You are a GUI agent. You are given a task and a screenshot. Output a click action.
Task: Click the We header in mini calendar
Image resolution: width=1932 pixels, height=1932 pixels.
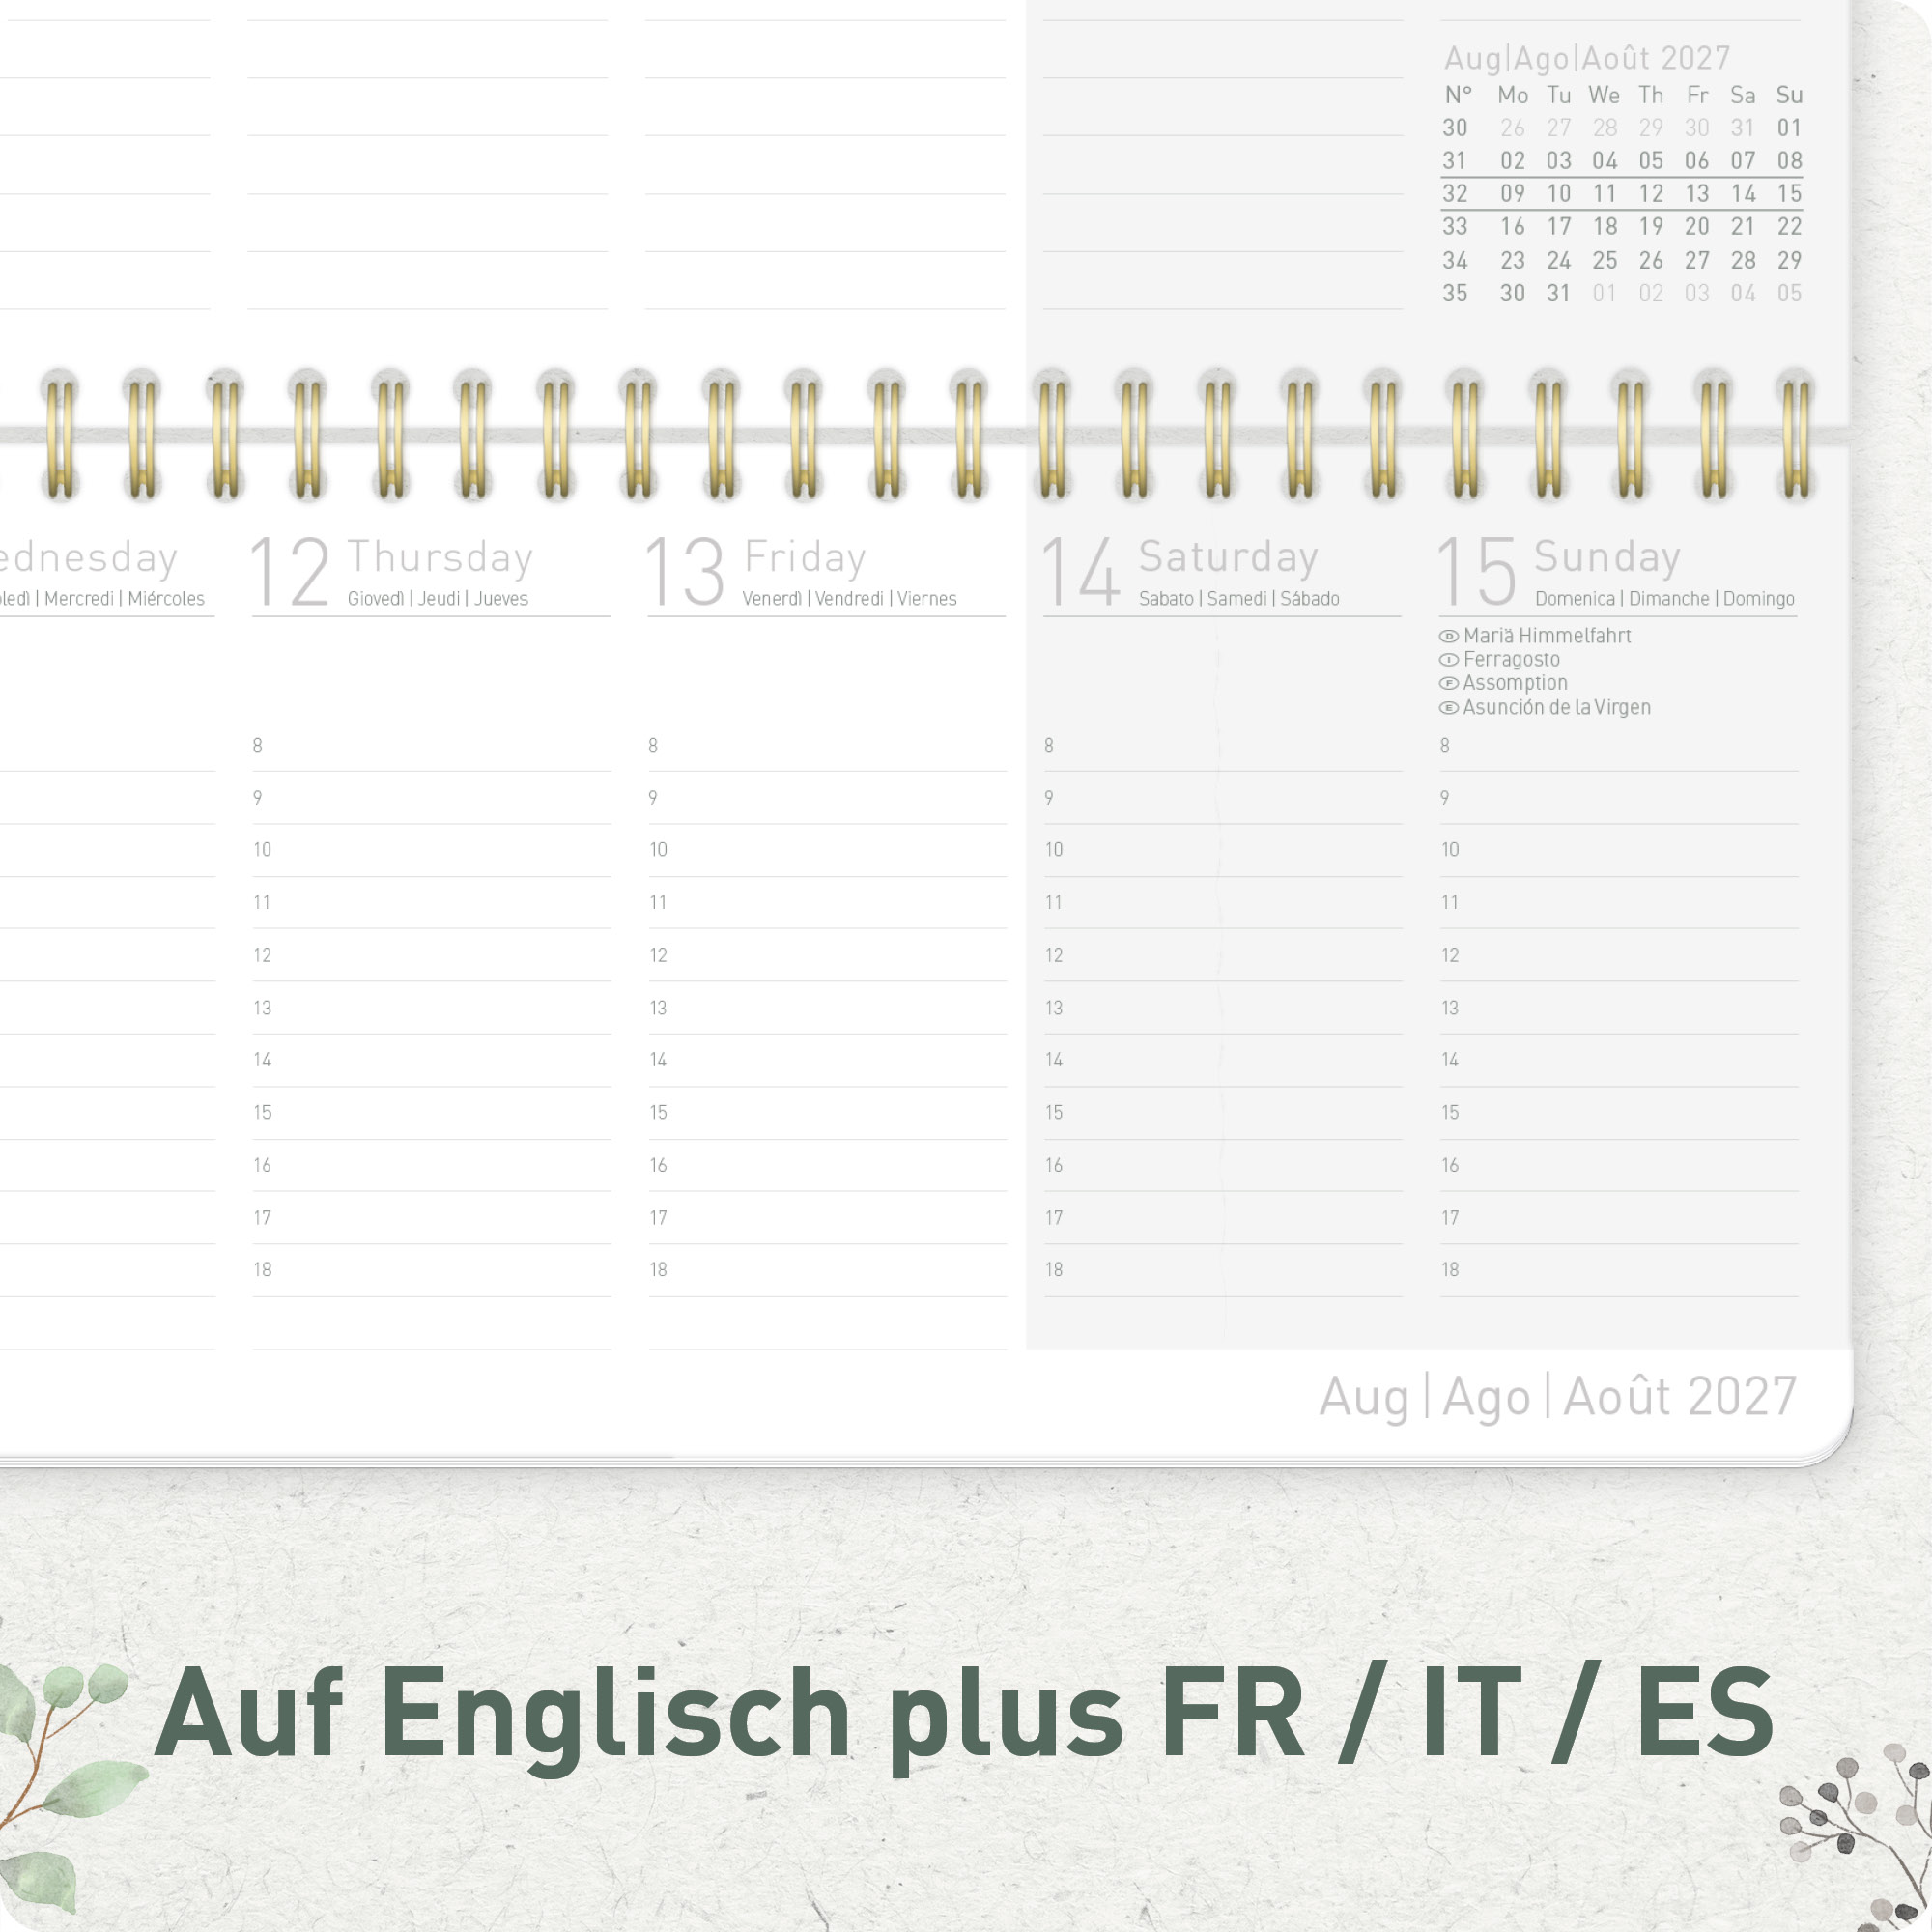tap(1604, 96)
